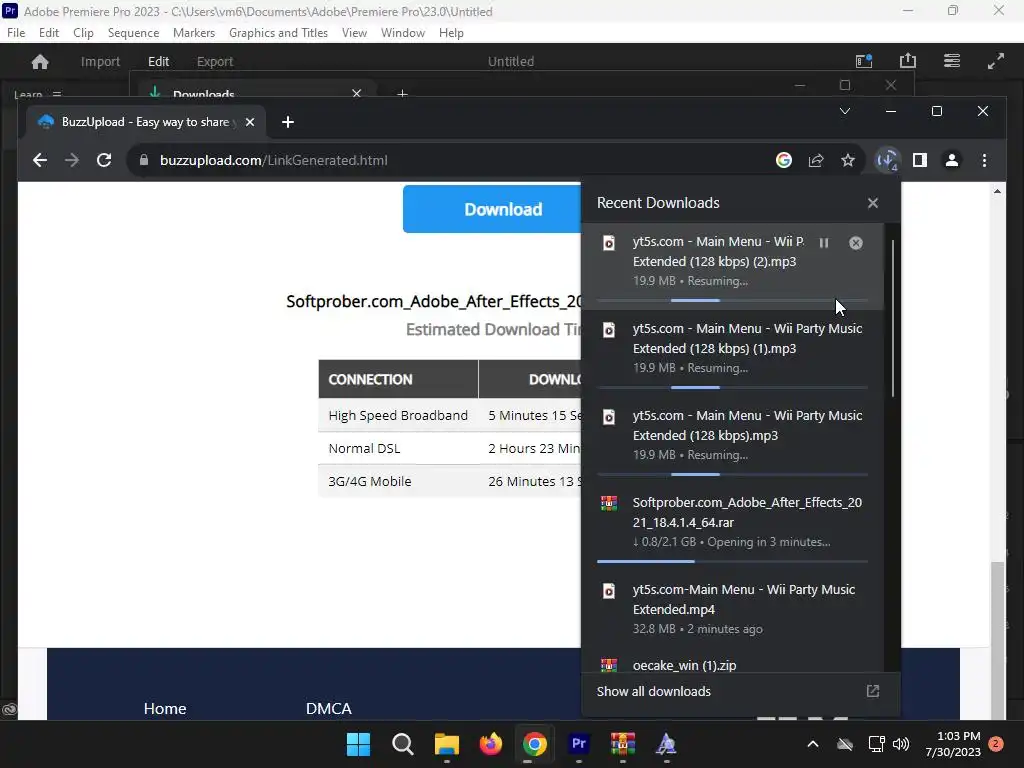This screenshot has width=1024, height=768.
Task: Open Graphics and Titles menu
Action: coord(278,33)
